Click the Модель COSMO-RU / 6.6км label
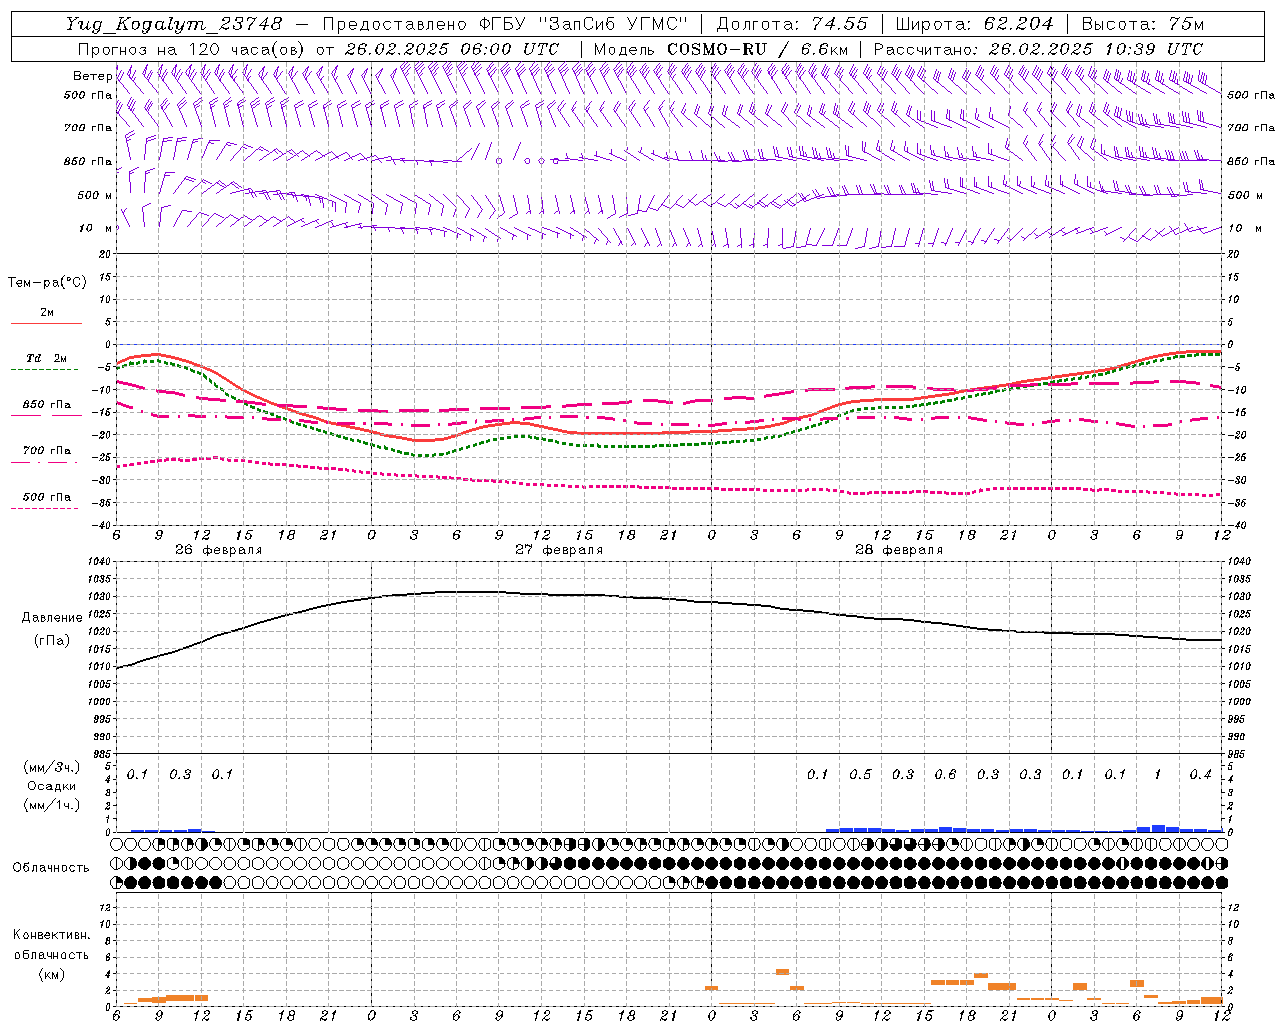 click(x=722, y=49)
